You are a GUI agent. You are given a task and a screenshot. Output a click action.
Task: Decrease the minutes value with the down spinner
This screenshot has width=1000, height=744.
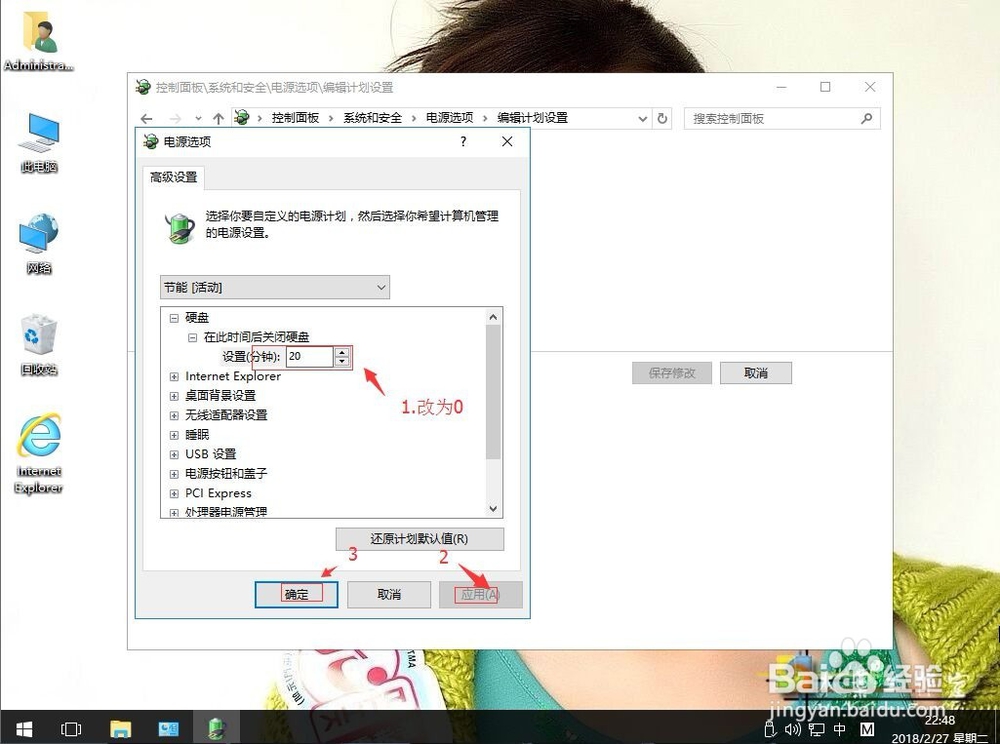click(x=342, y=361)
